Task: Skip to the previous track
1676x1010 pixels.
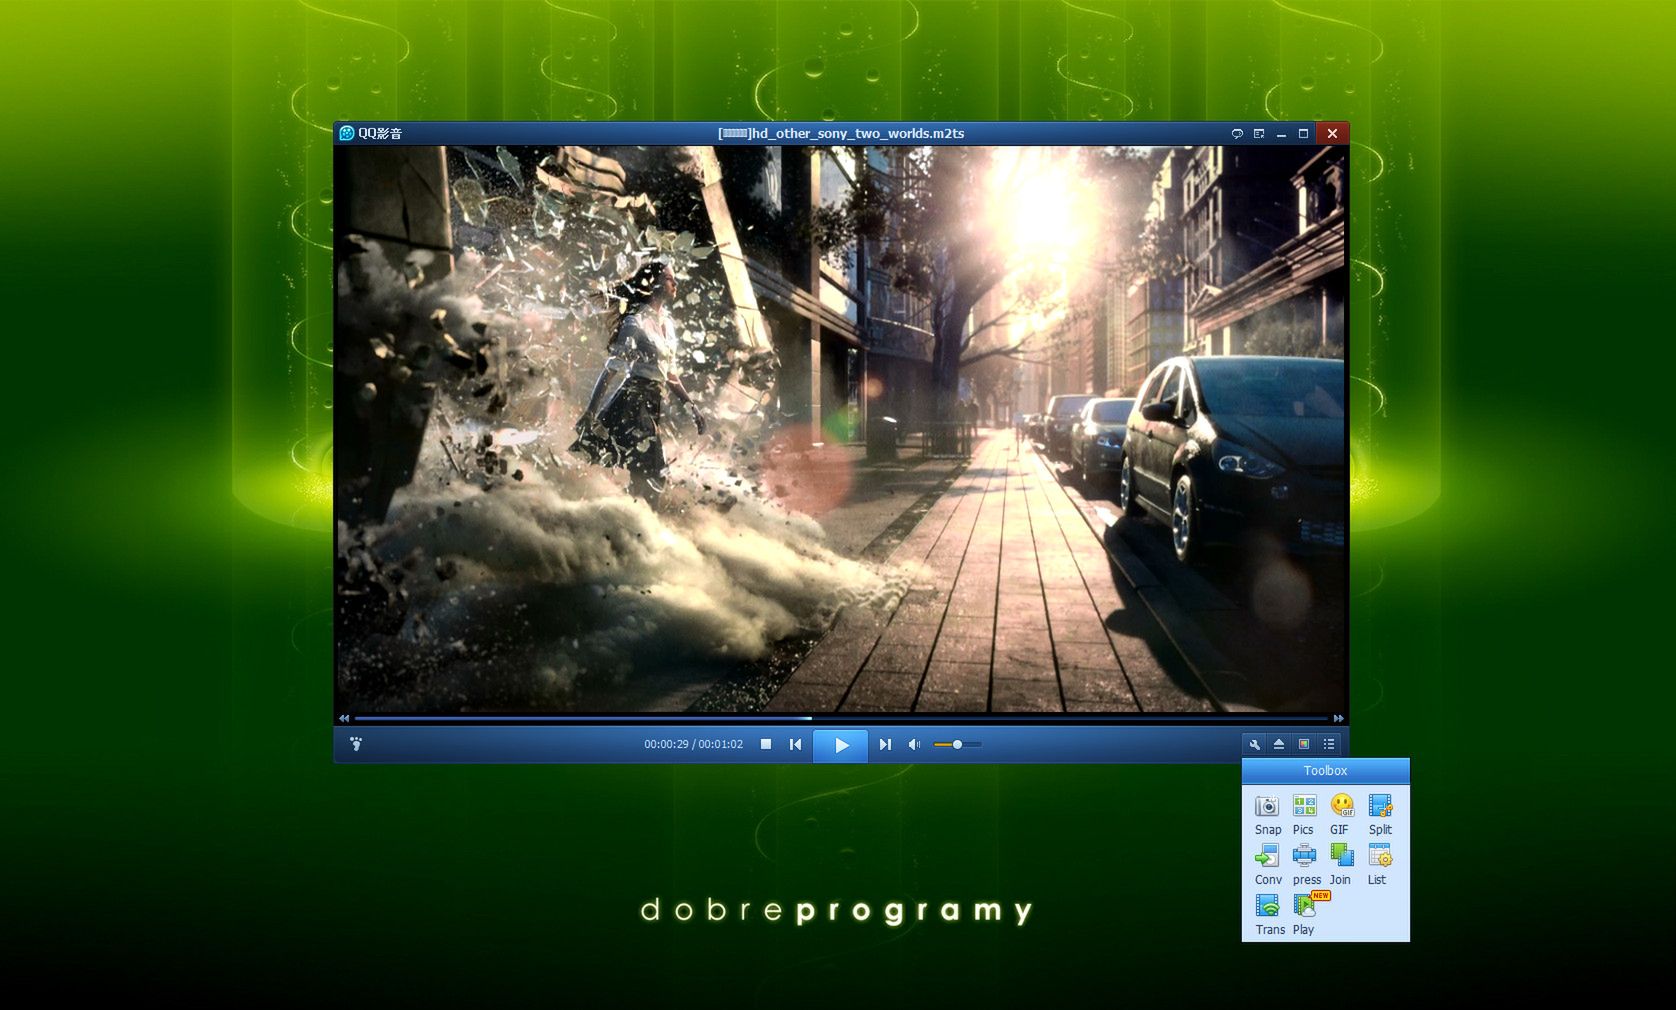Action: 796,744
